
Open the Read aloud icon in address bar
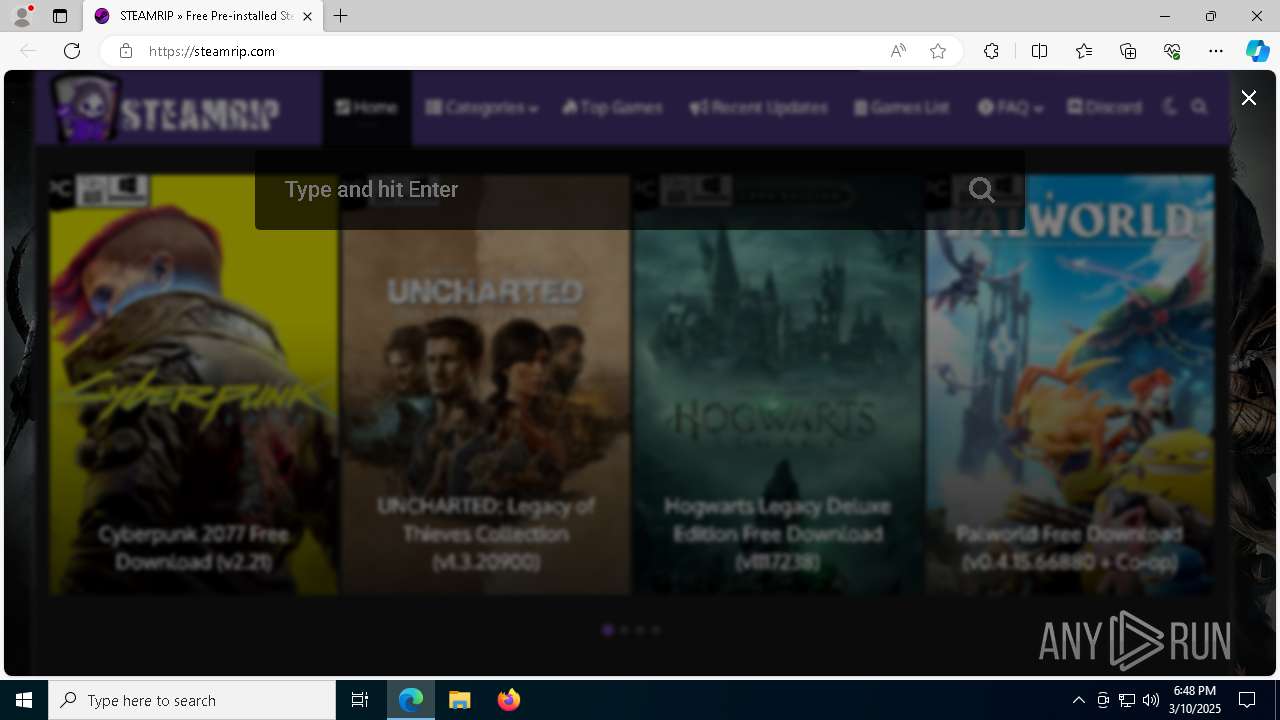click(898, 51)
